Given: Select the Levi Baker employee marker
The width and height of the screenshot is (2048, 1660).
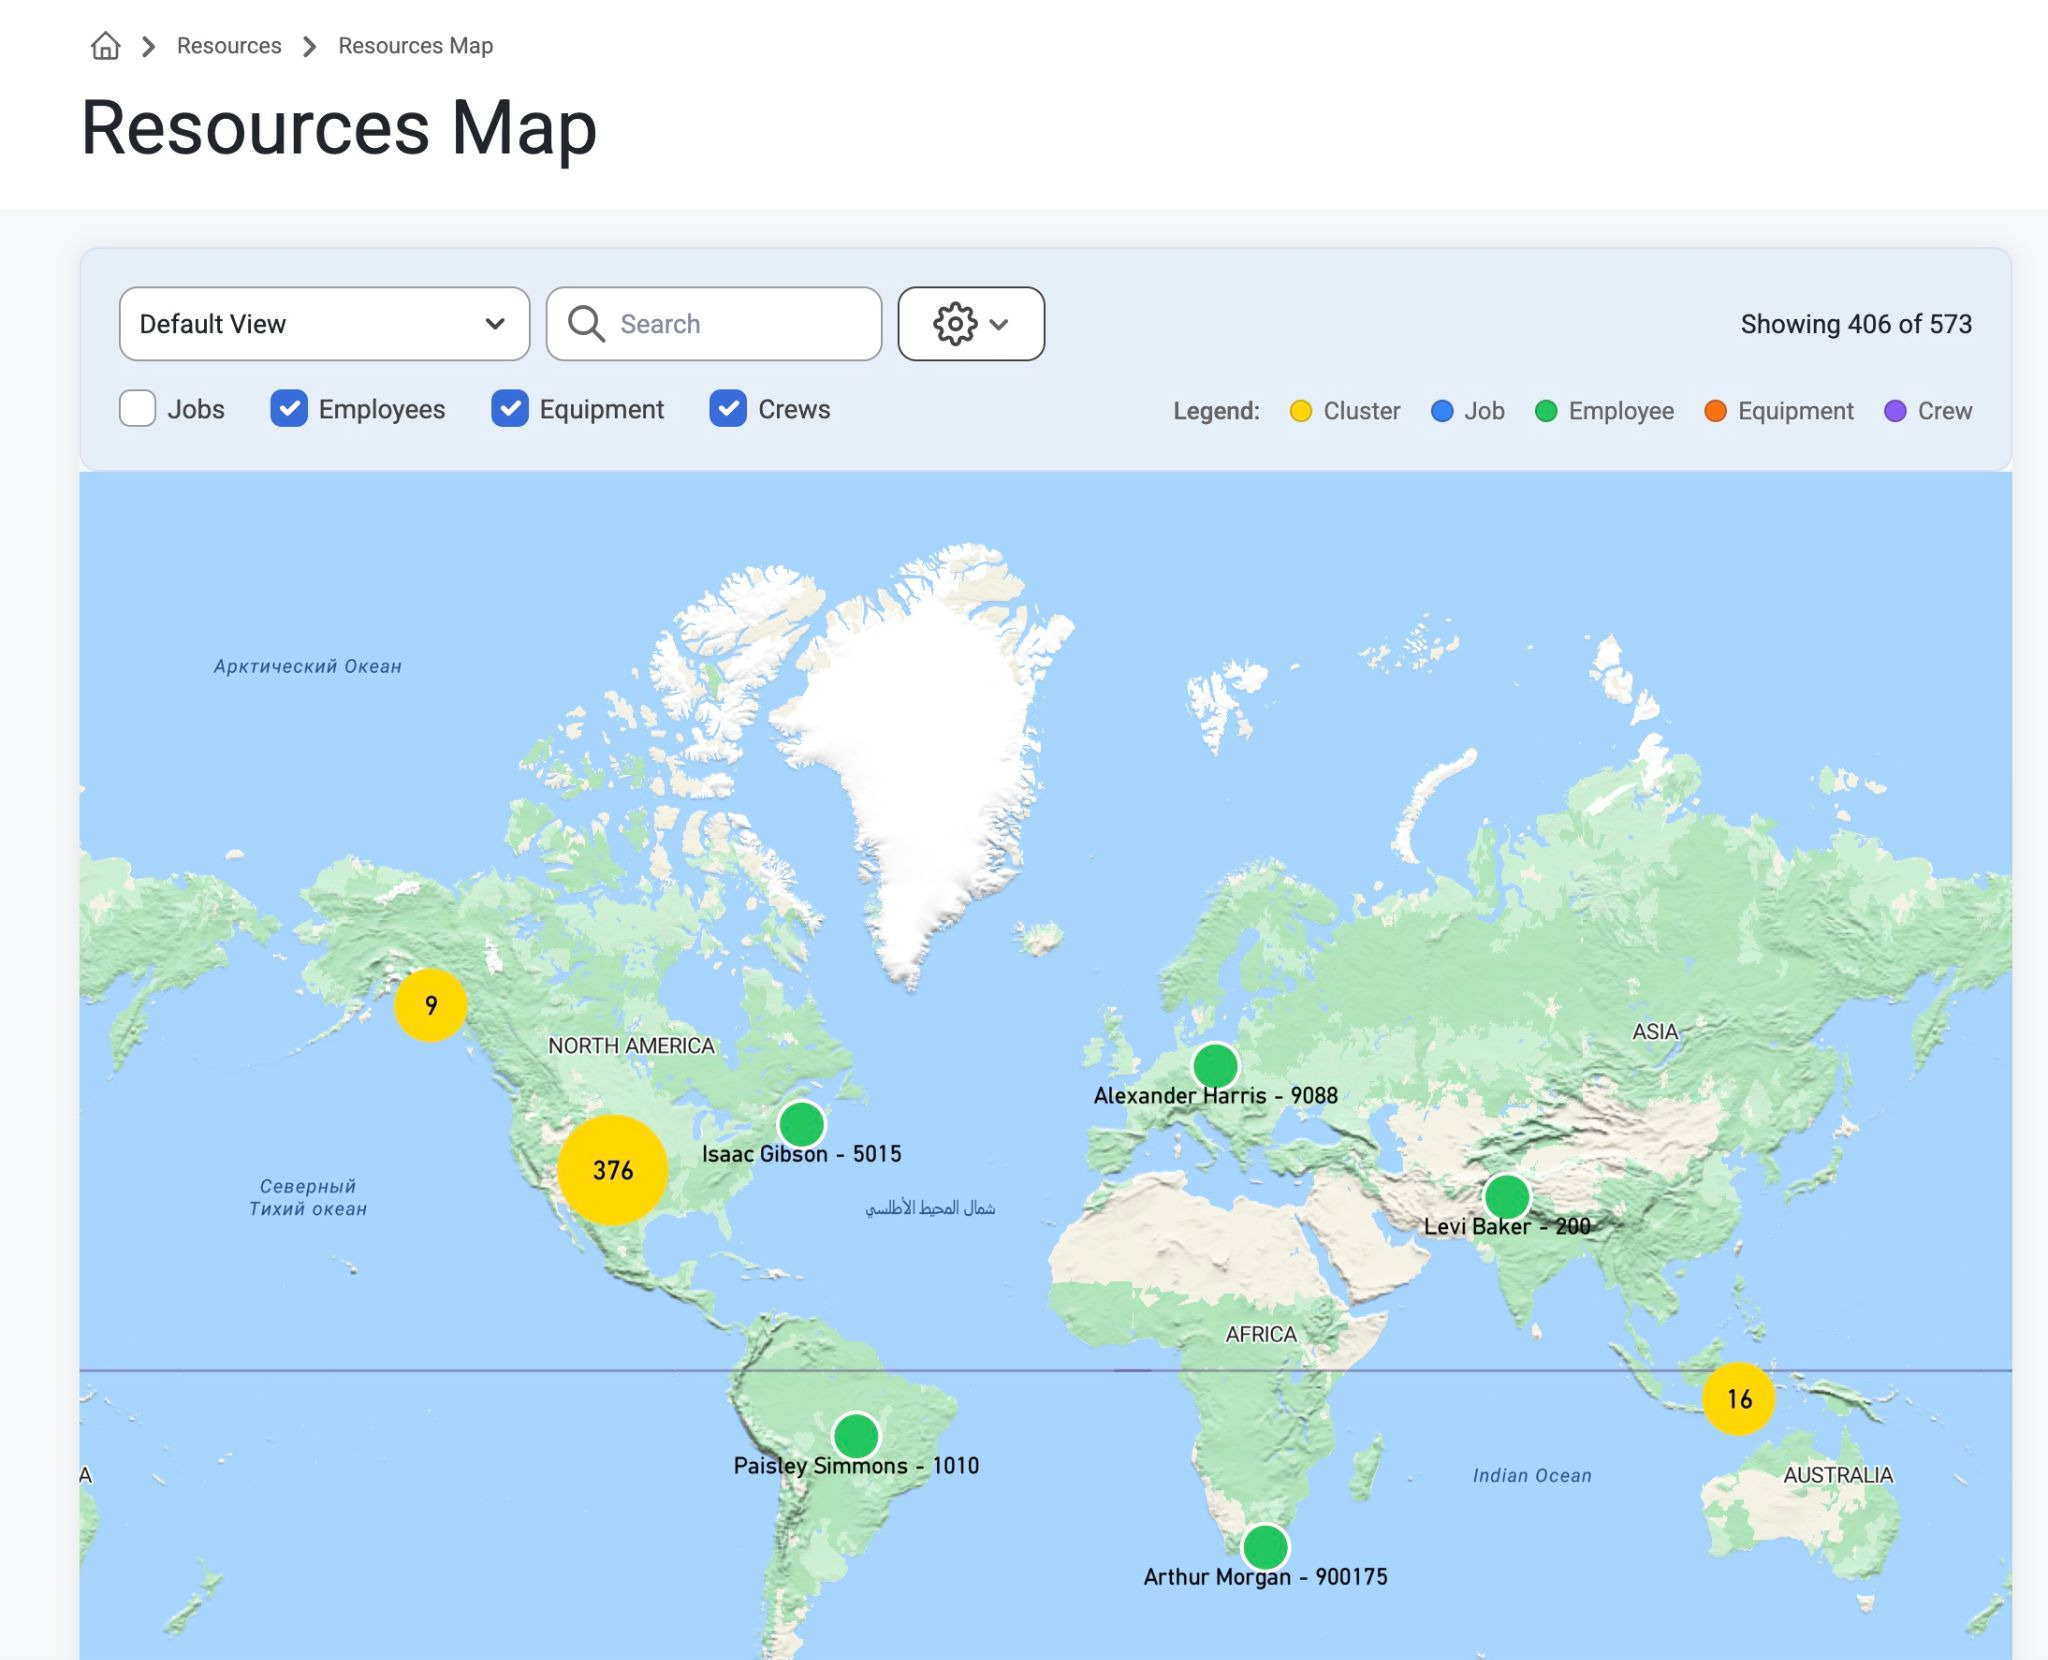Looking at the screenshot, I should [x=1506, y=1196].
